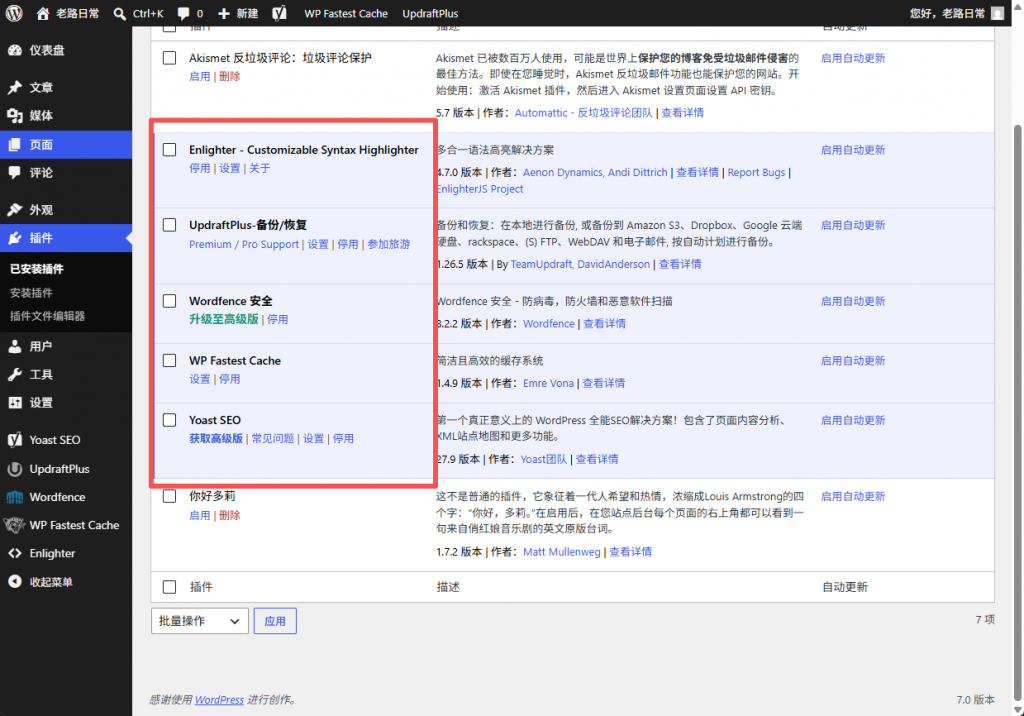This screenshot has width=1024, height=716.
Task: Click 设置 under WP Fastest Cache
Action: 200,379
